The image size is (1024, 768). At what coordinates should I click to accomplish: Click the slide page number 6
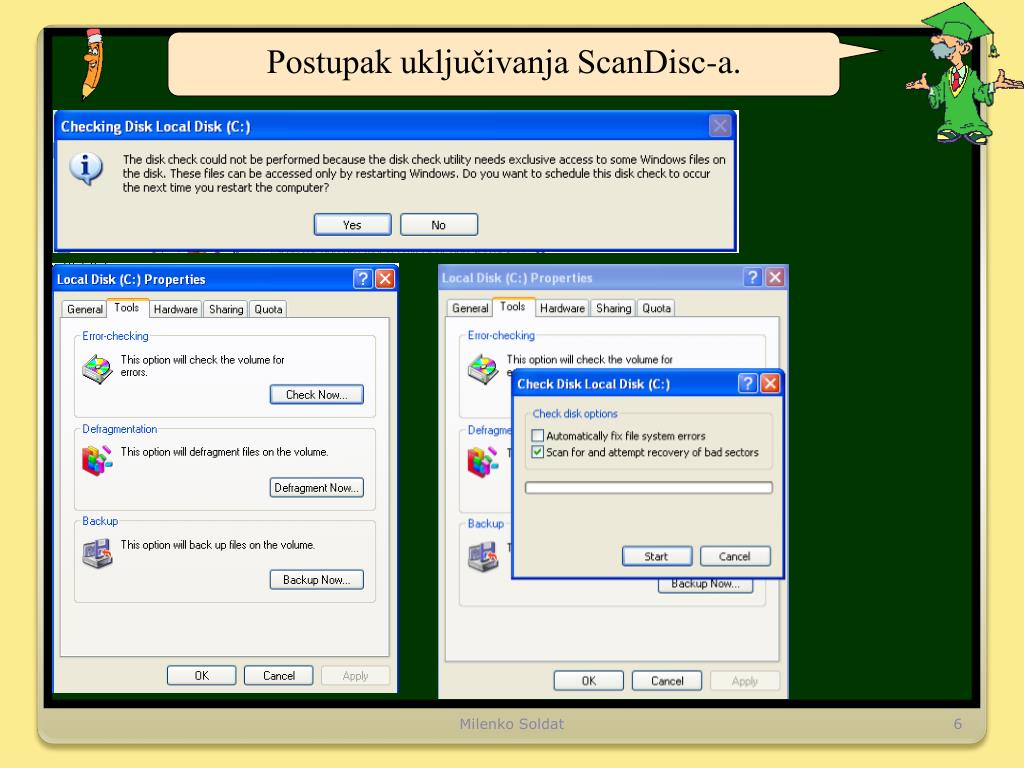click(x=957, y=724)
